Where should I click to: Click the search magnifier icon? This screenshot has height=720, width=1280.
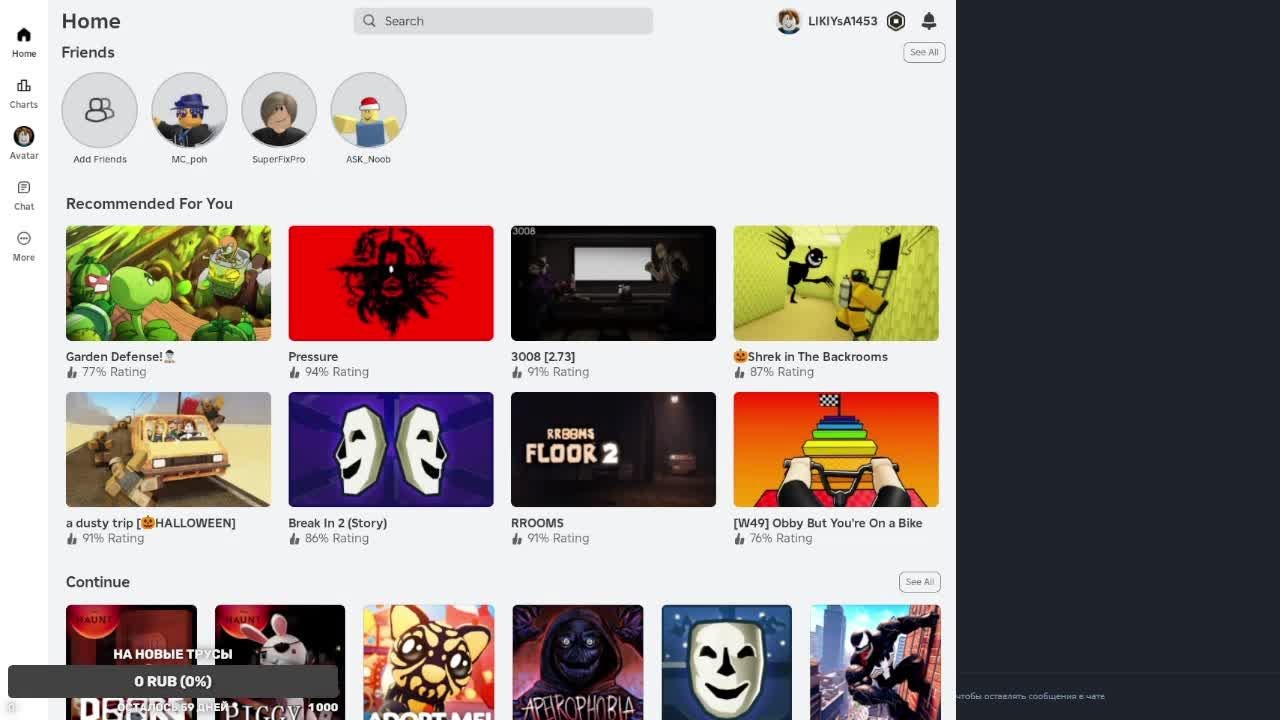[x=369, y=21]
